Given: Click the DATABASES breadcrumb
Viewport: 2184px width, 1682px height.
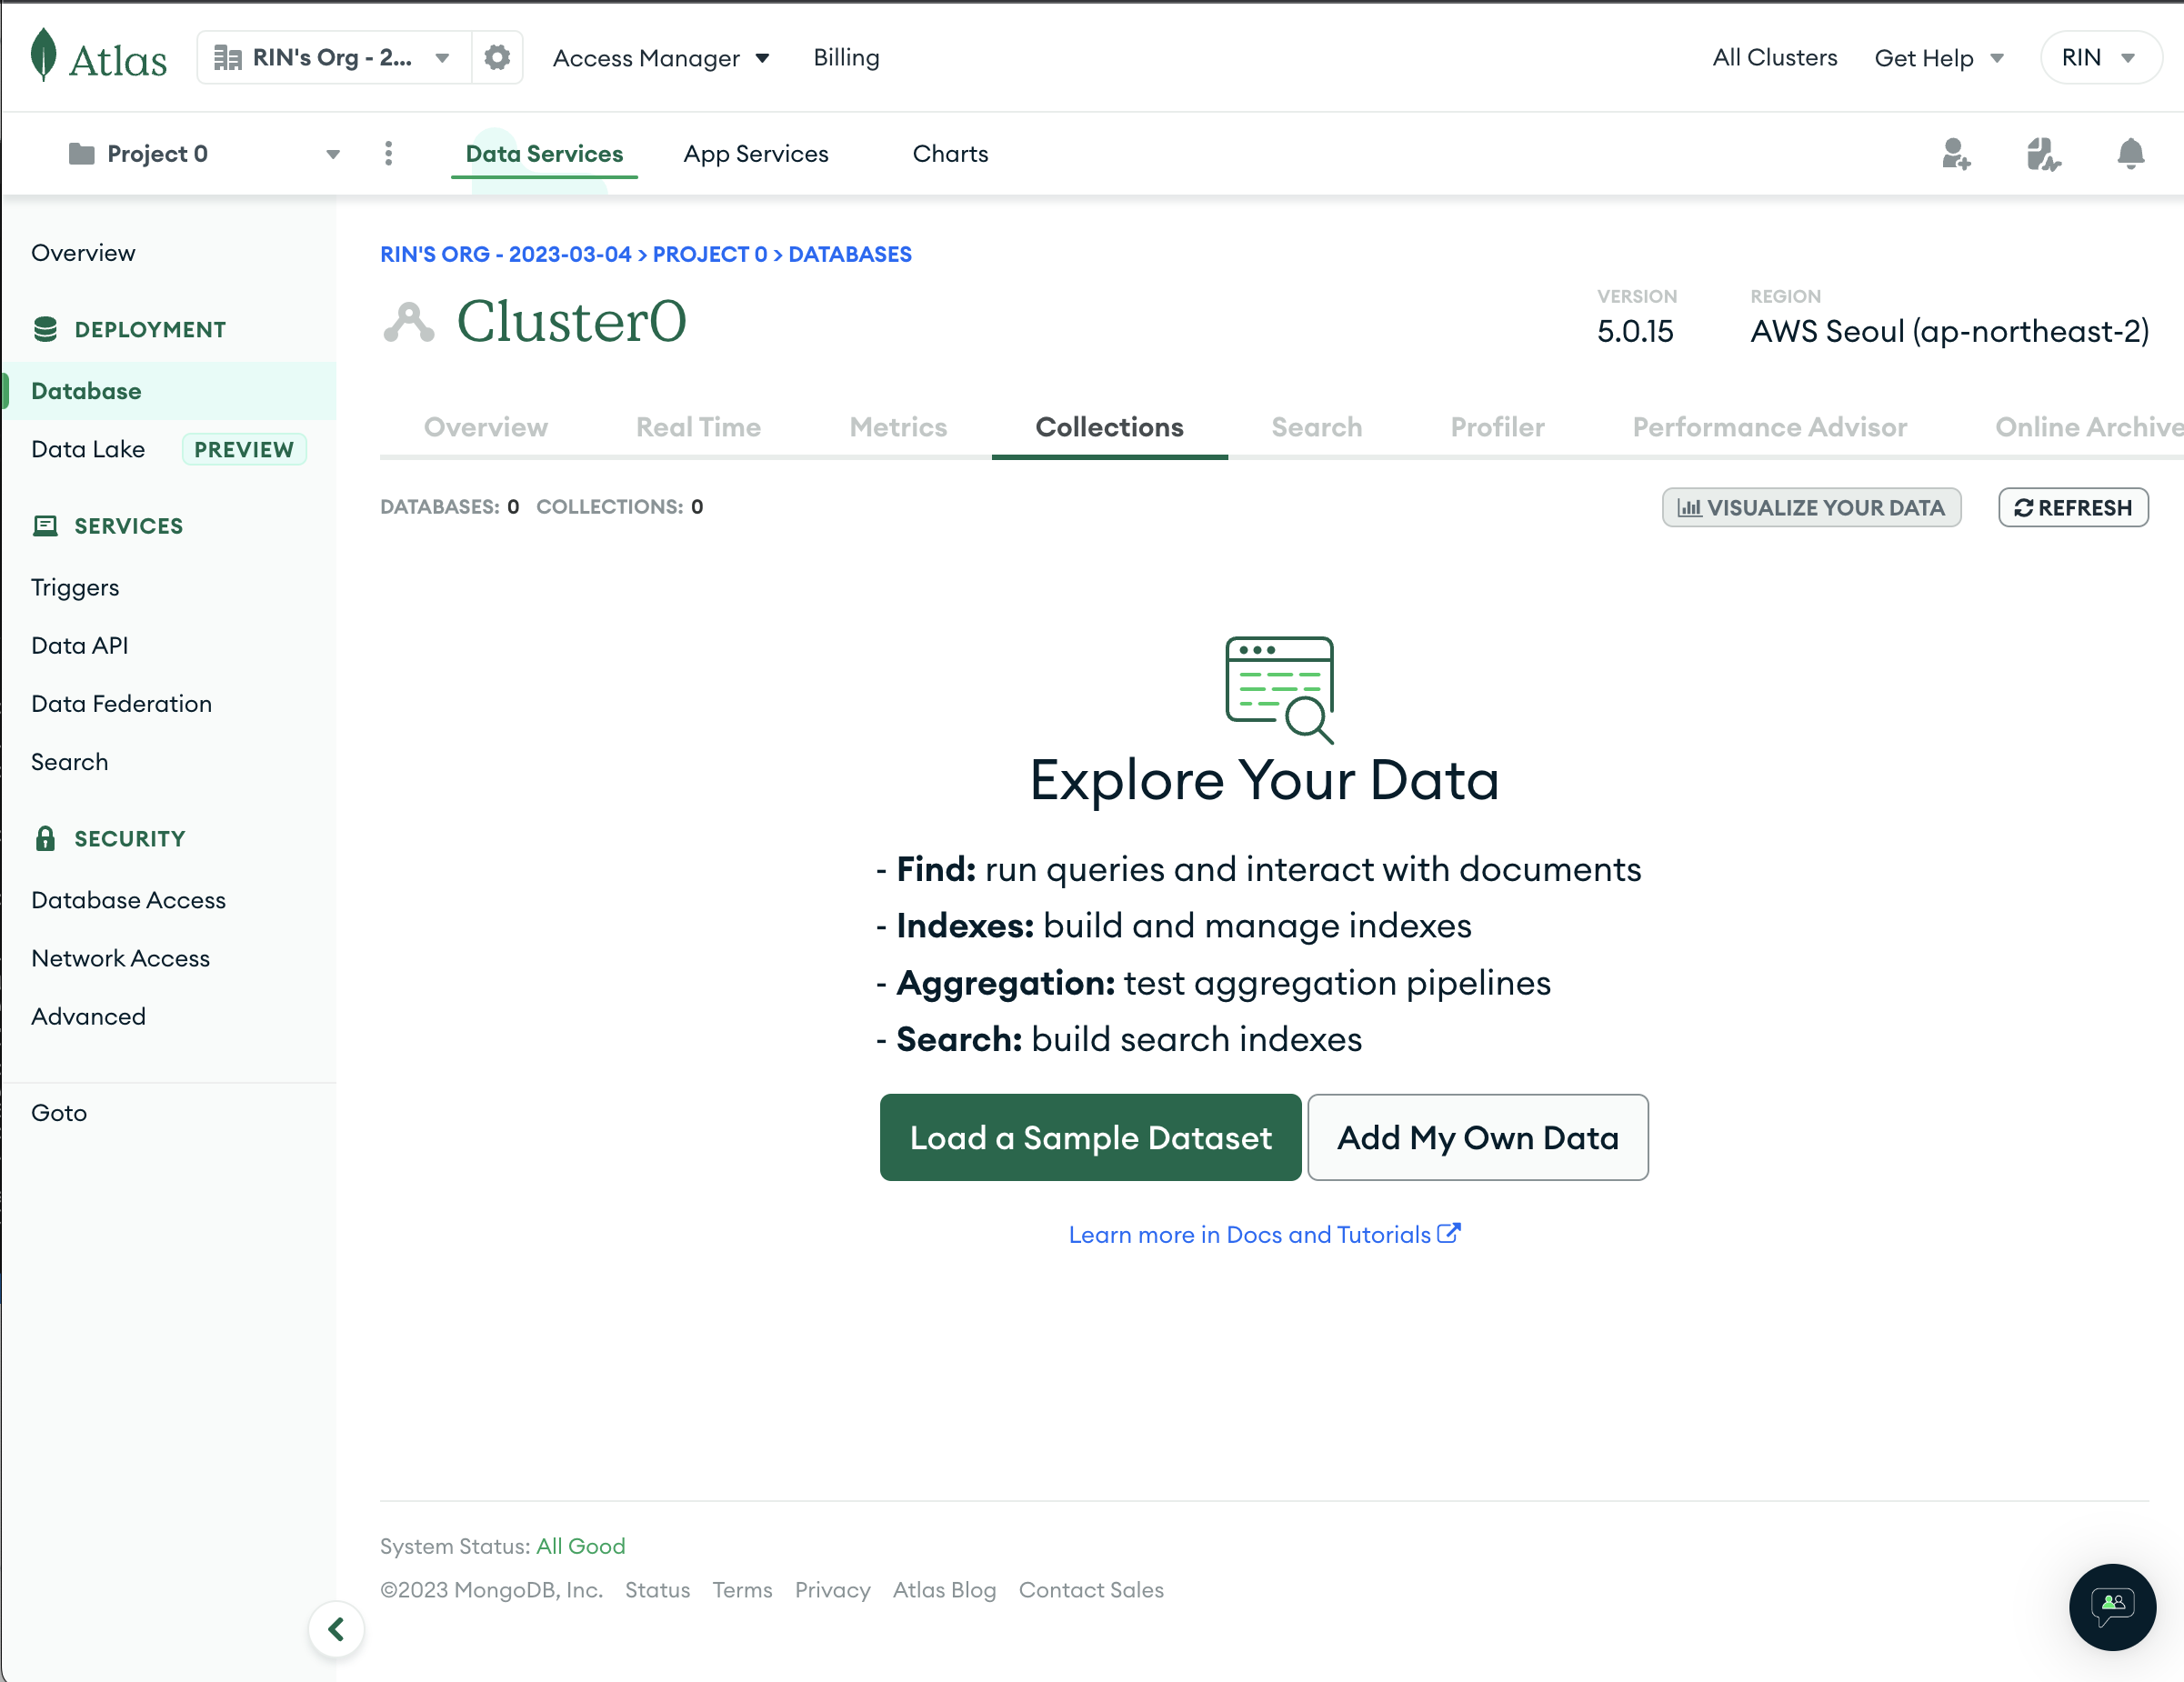Looking at the screenshot, I should tap(850, 254).
